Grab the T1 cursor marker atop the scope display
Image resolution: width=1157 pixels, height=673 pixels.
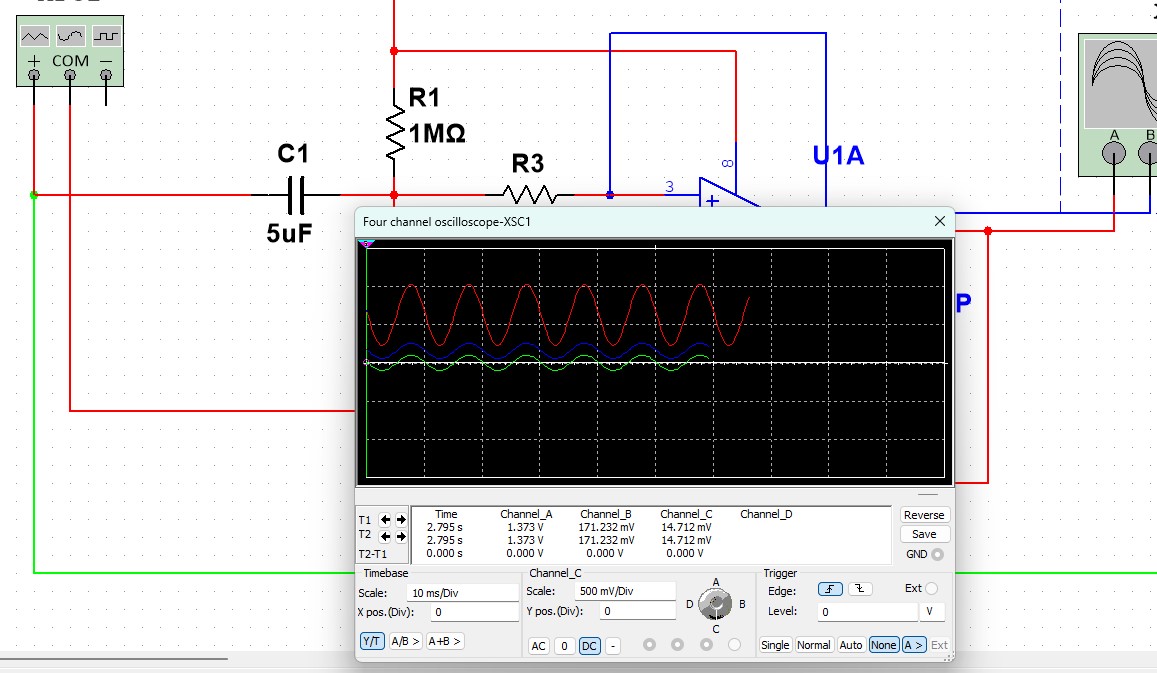(x=366, y=244)
